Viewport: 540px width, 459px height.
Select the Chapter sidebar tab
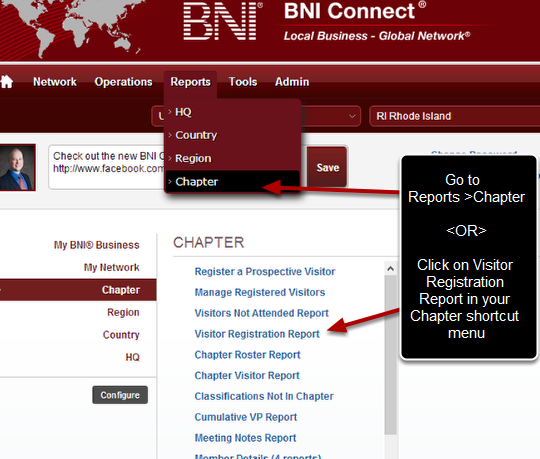[78, 290]
